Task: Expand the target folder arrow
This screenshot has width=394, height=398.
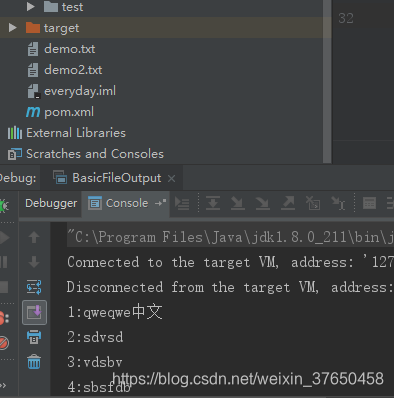Action: pos(13,28)
